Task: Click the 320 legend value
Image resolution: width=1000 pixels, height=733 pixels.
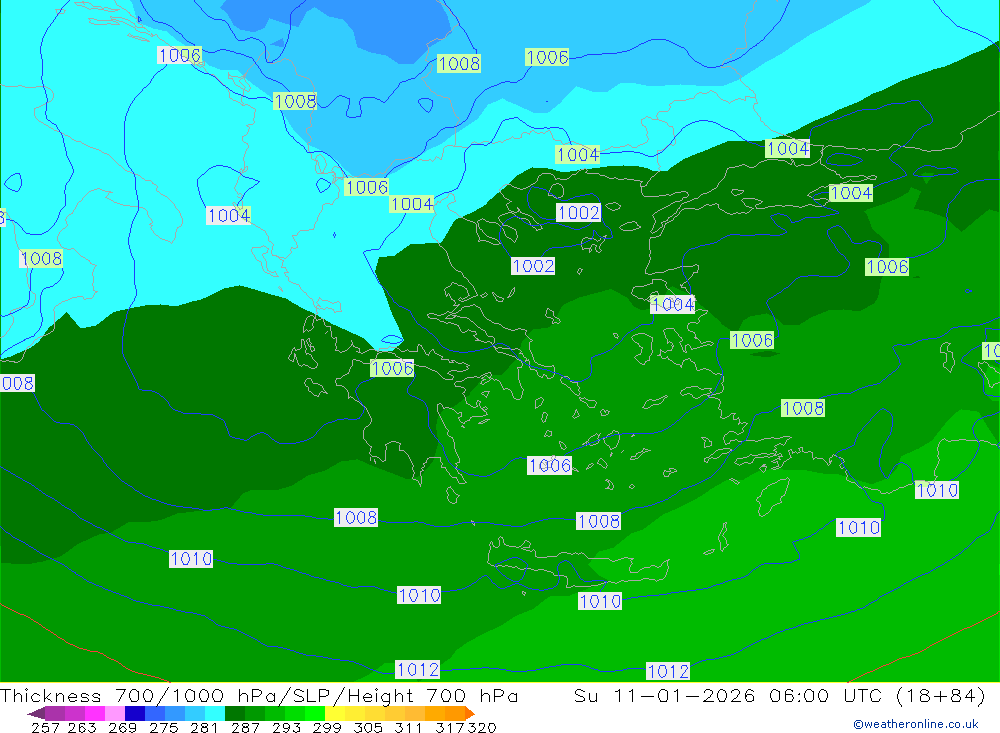Action: 482,727
